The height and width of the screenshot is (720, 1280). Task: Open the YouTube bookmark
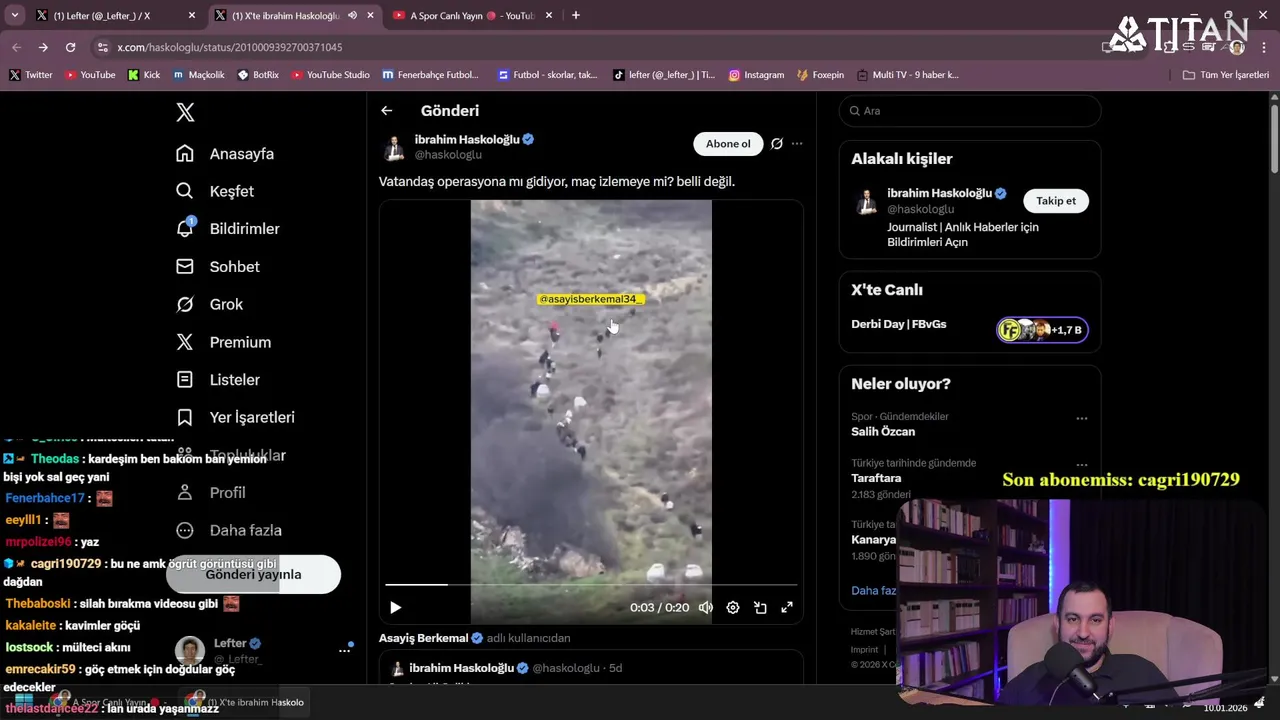tap(90, 75)
